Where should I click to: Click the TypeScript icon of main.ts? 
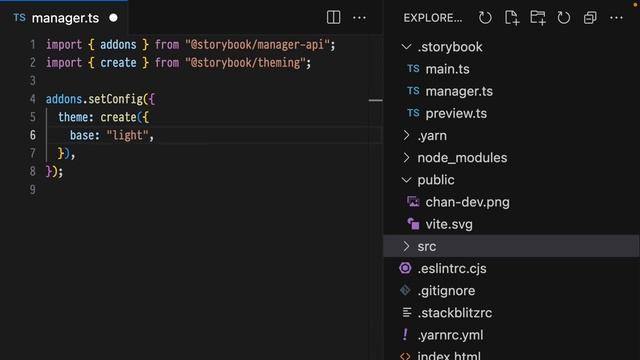413,69
